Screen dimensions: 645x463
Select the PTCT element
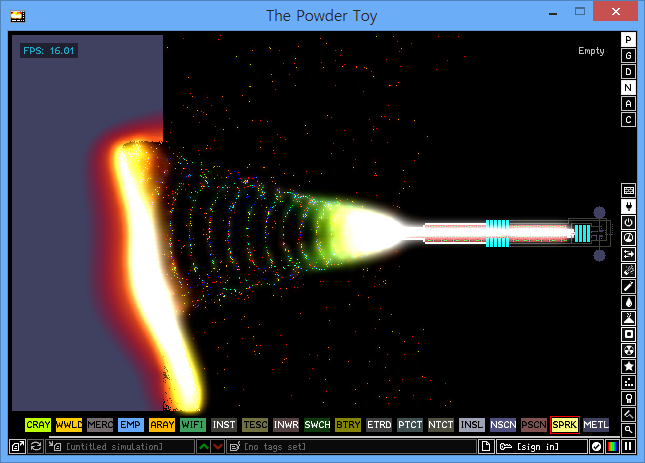coord(410,425)
